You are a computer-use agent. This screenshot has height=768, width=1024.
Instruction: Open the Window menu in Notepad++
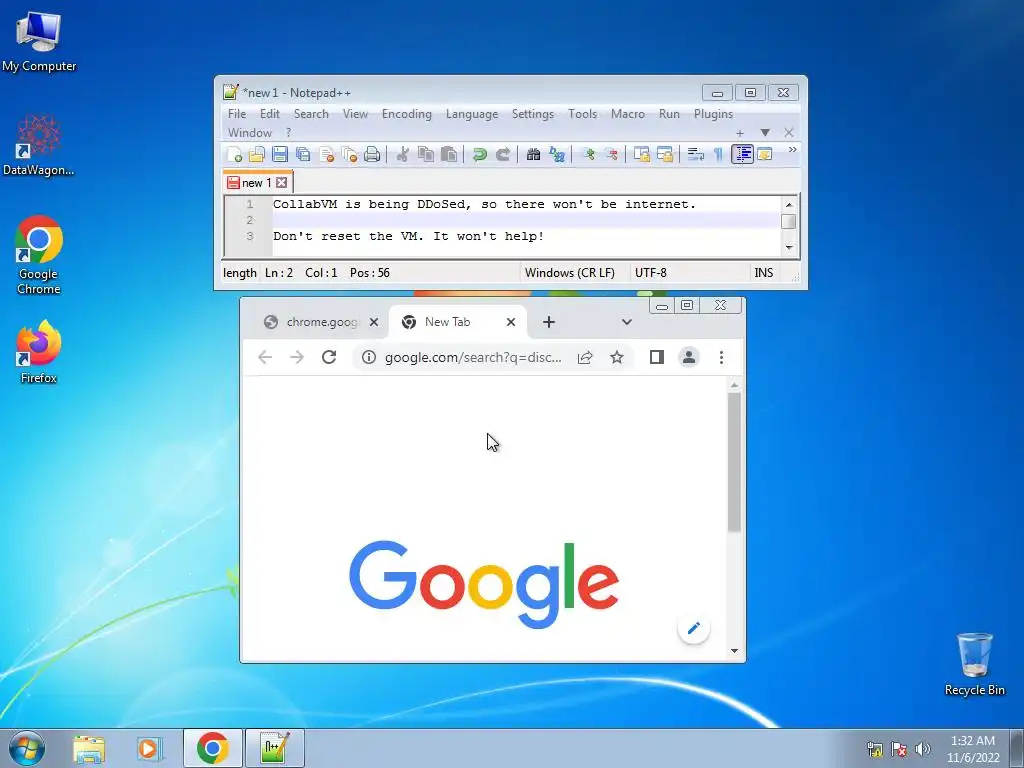click(249, 133)
